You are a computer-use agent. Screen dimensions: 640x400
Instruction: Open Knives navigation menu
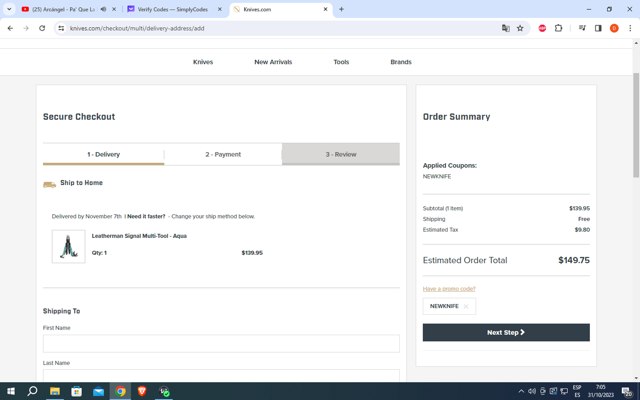(203, 62)
